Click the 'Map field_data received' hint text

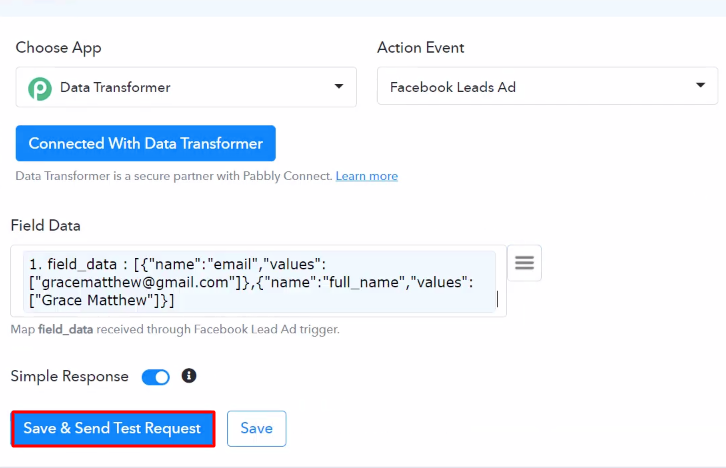175,330
